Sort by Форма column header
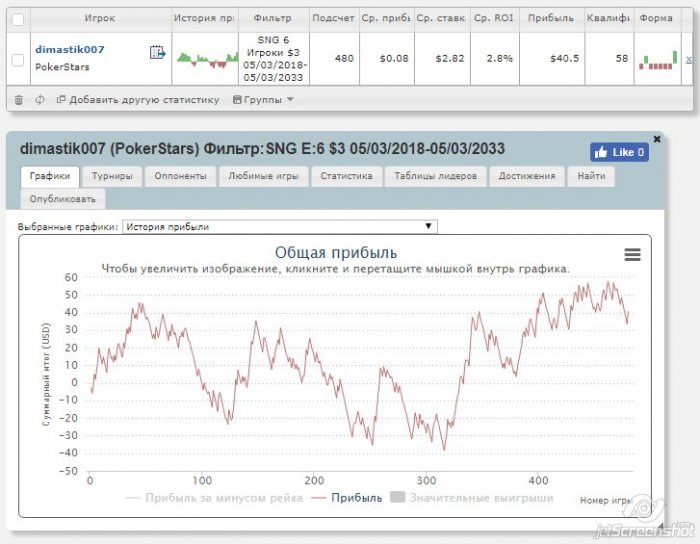This screenshot has height=544, width=700. click(656, 18)
